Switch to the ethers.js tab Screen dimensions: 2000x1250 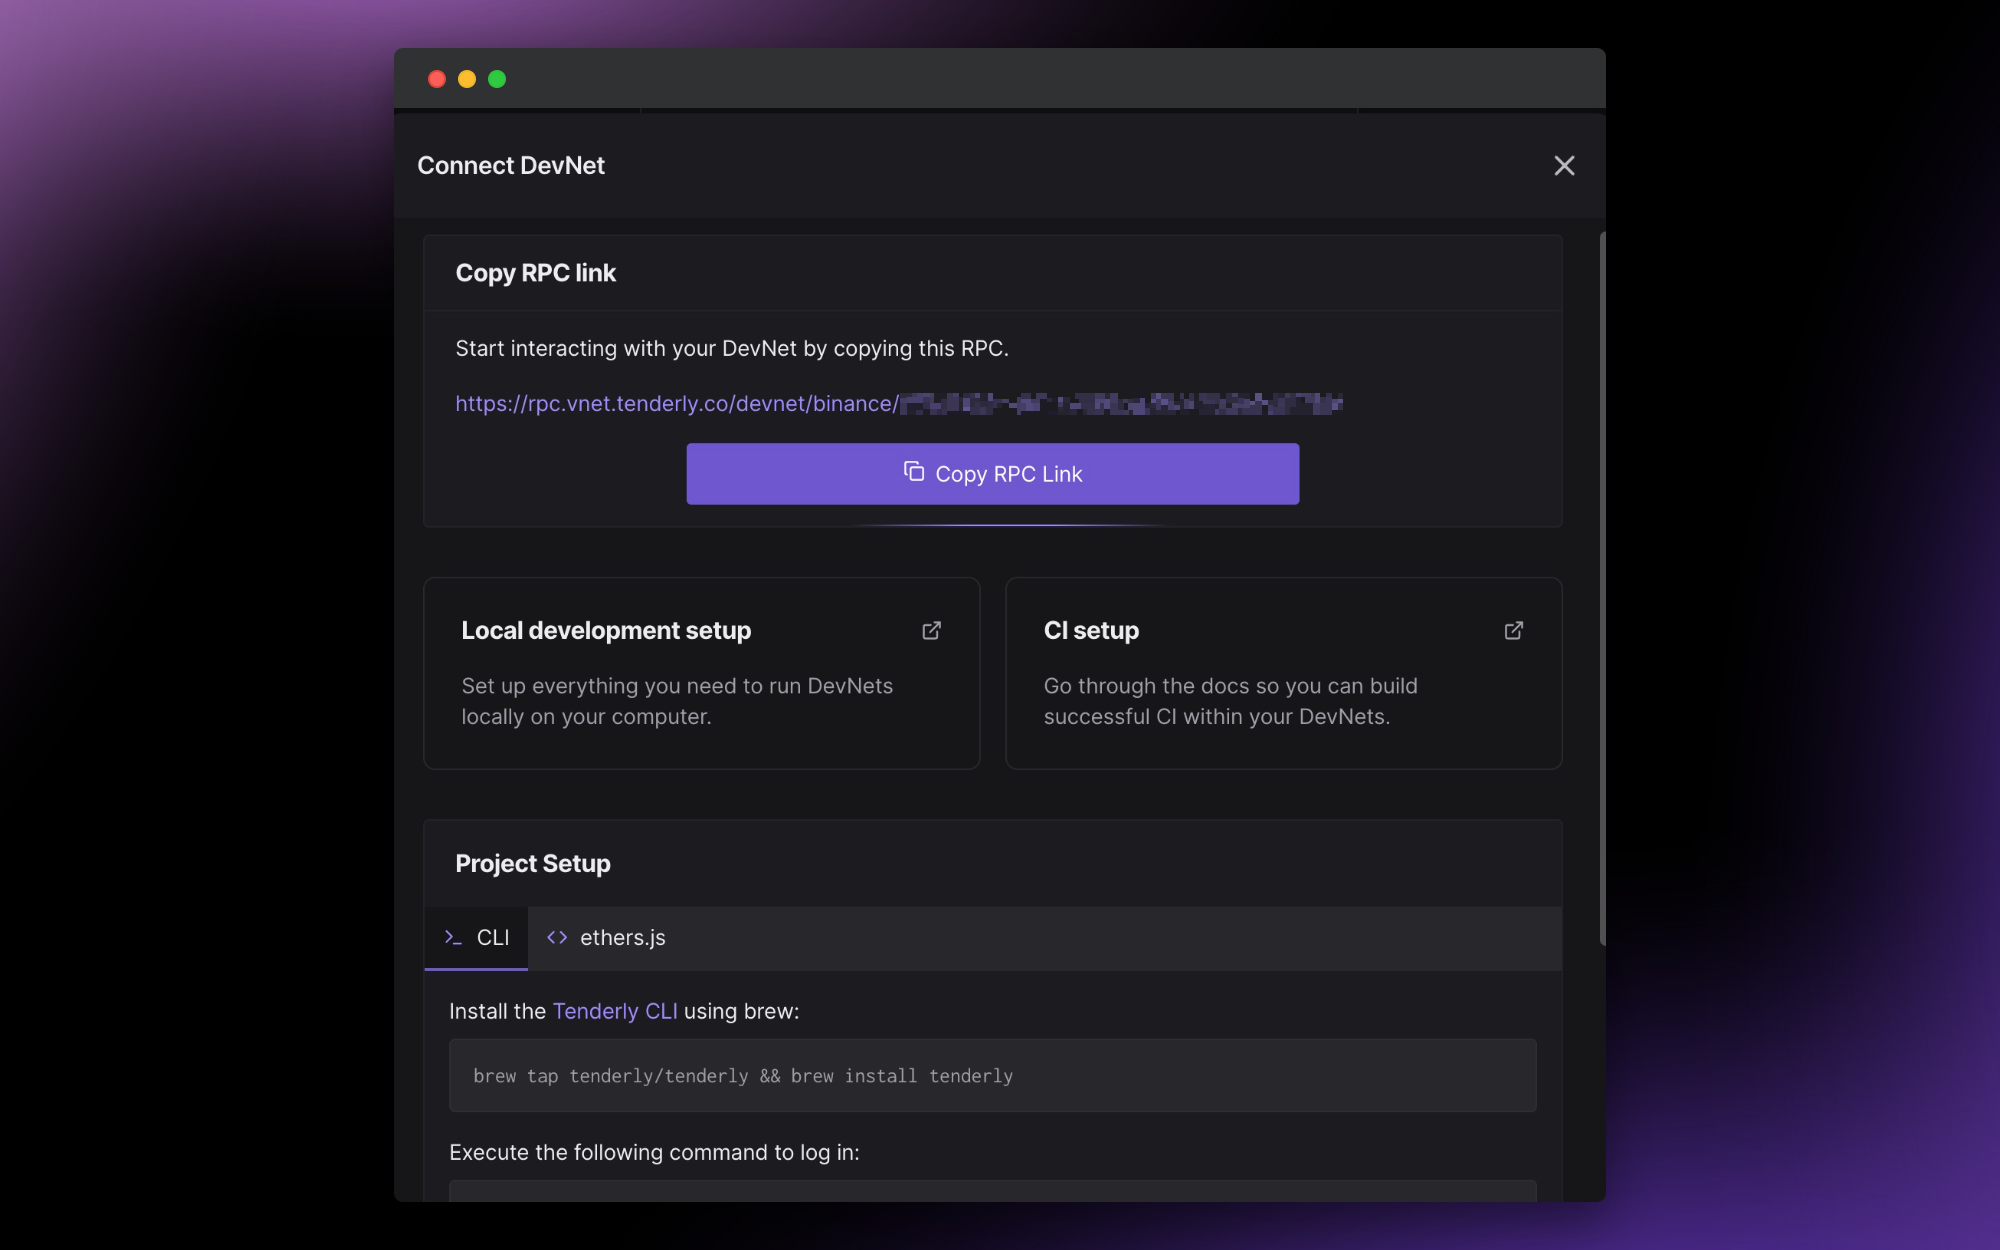[607, 938]
